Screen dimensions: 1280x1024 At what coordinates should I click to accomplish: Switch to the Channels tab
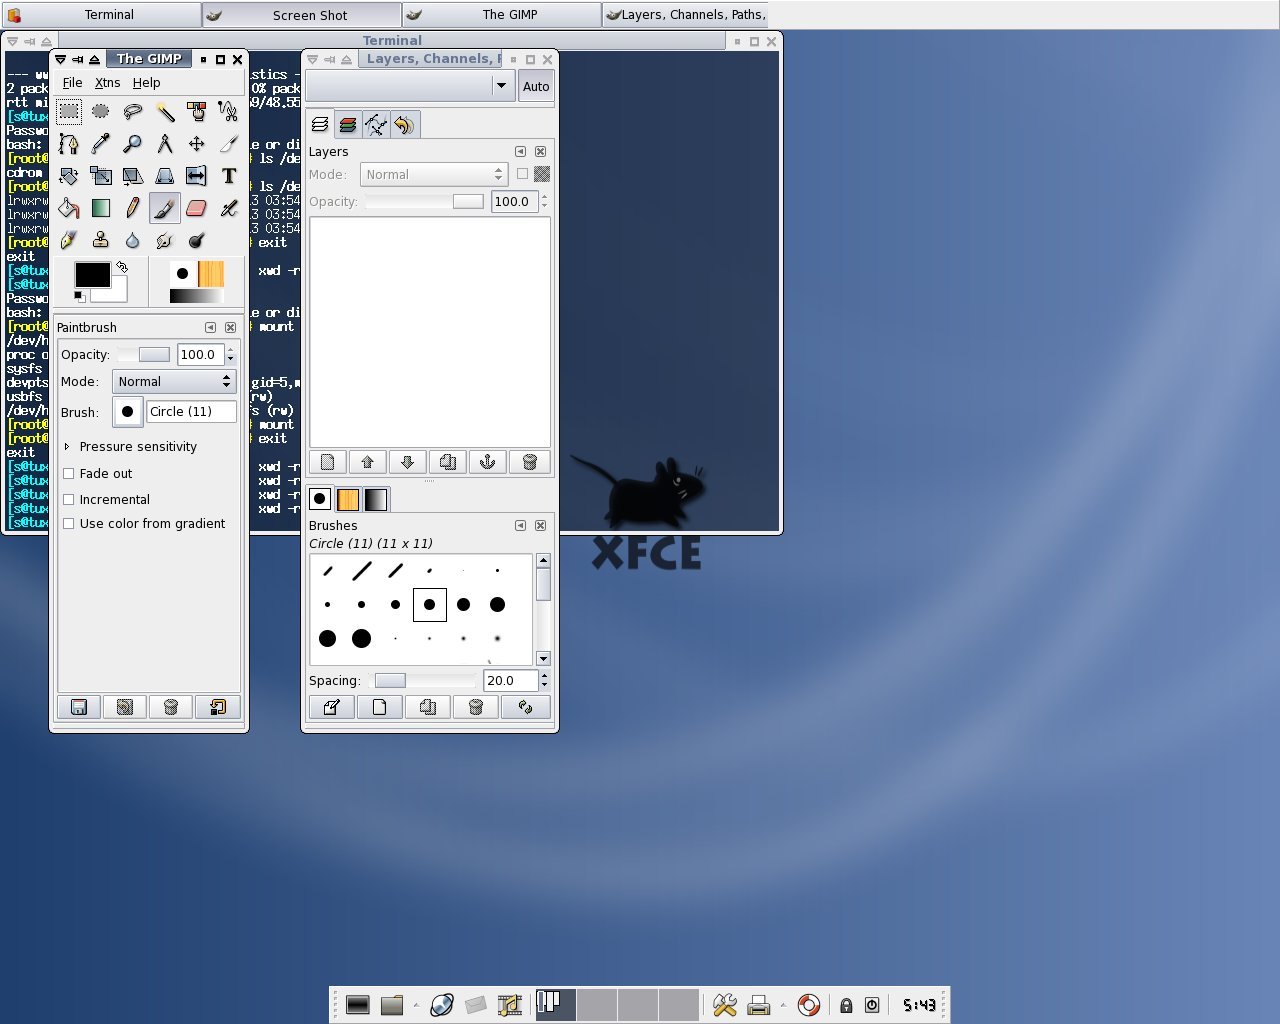point(348,124)
